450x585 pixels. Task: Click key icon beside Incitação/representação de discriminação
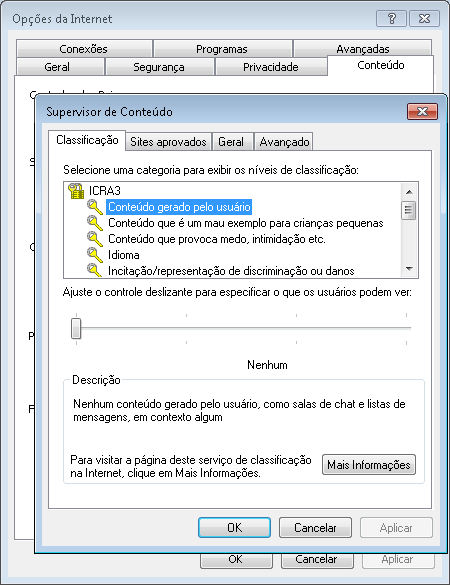pos(95,270)
